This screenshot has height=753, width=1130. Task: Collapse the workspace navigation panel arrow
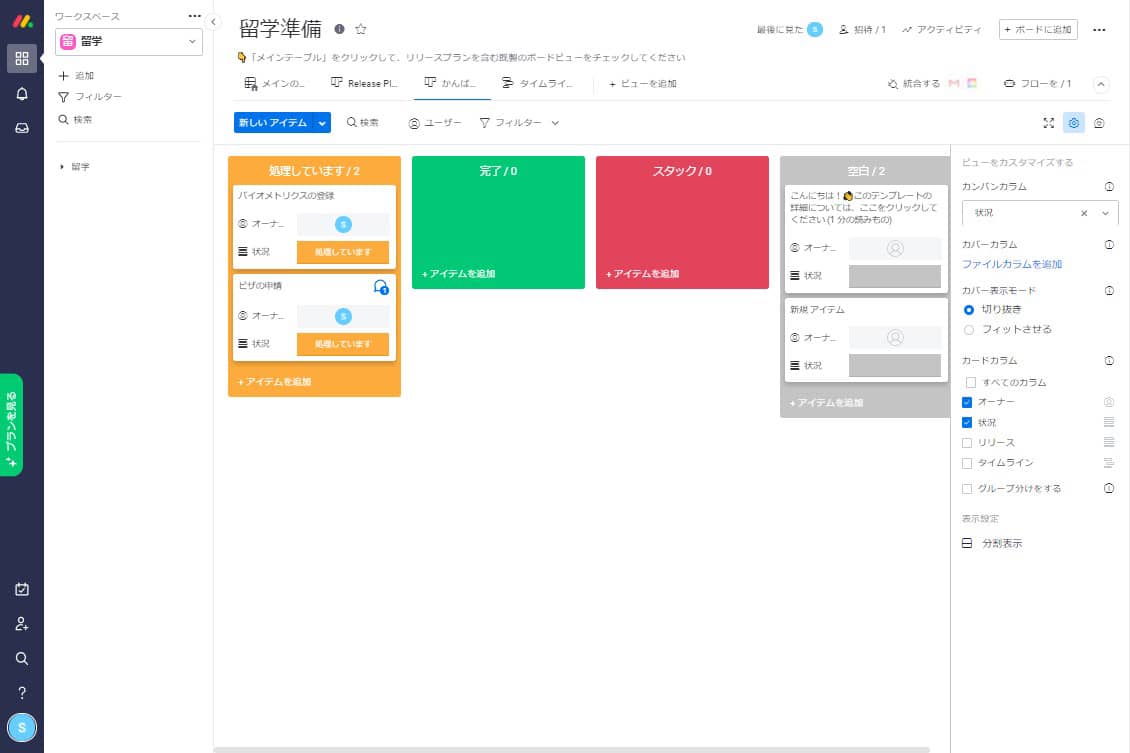tap(213, 22)
